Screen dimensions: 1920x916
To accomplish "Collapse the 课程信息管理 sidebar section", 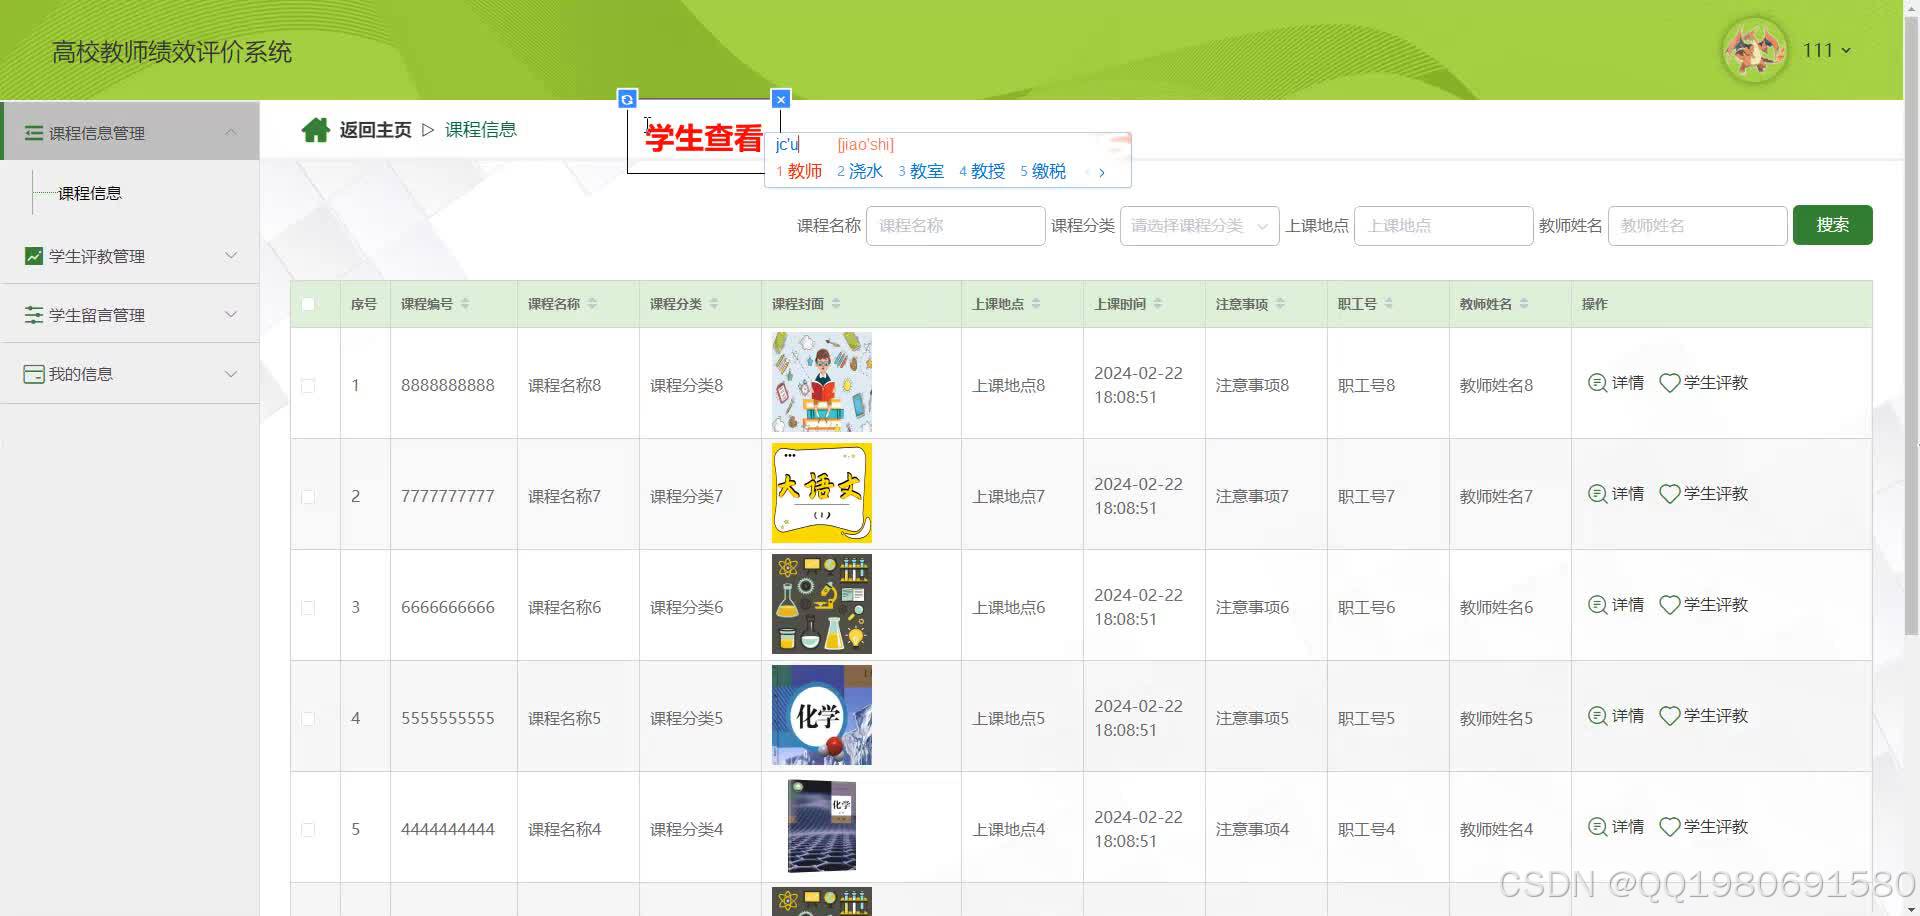I will [232, 131].
